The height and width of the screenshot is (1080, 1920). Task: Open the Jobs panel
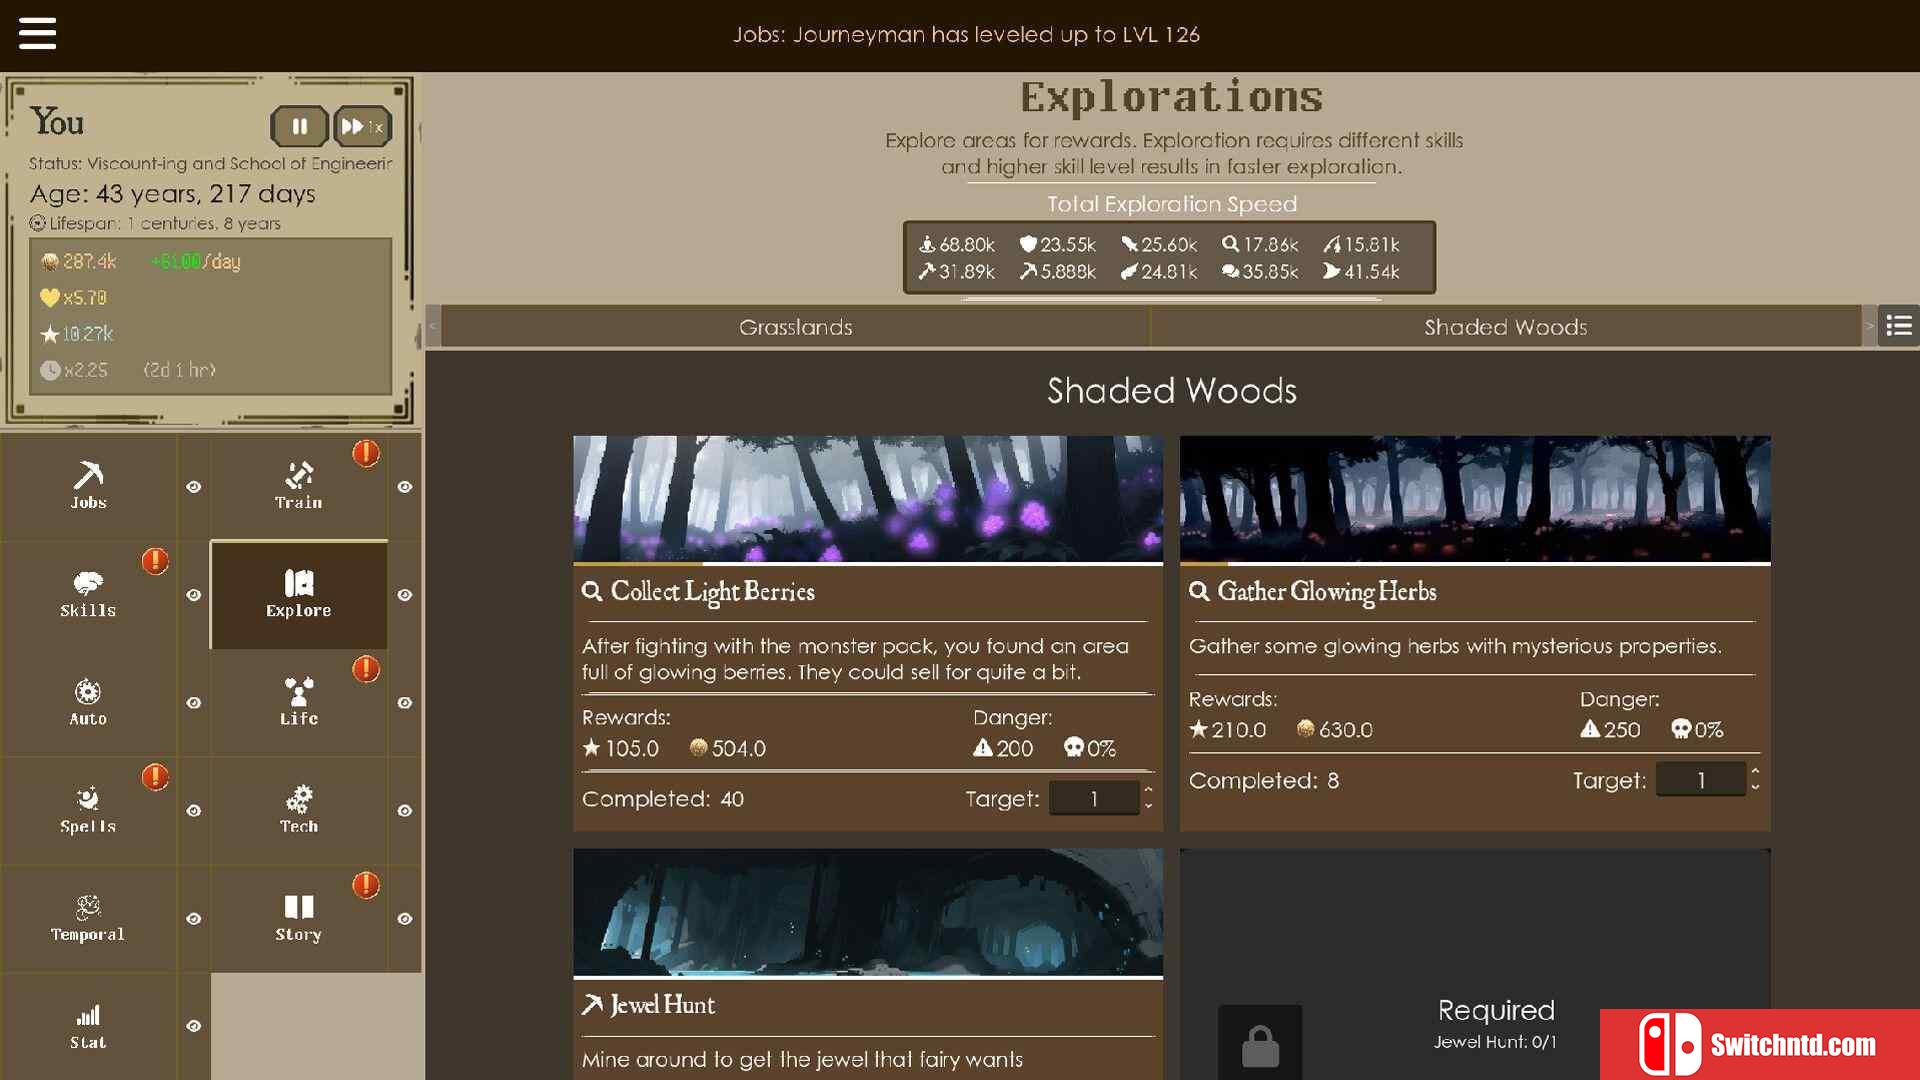click(x=88, y=487)
